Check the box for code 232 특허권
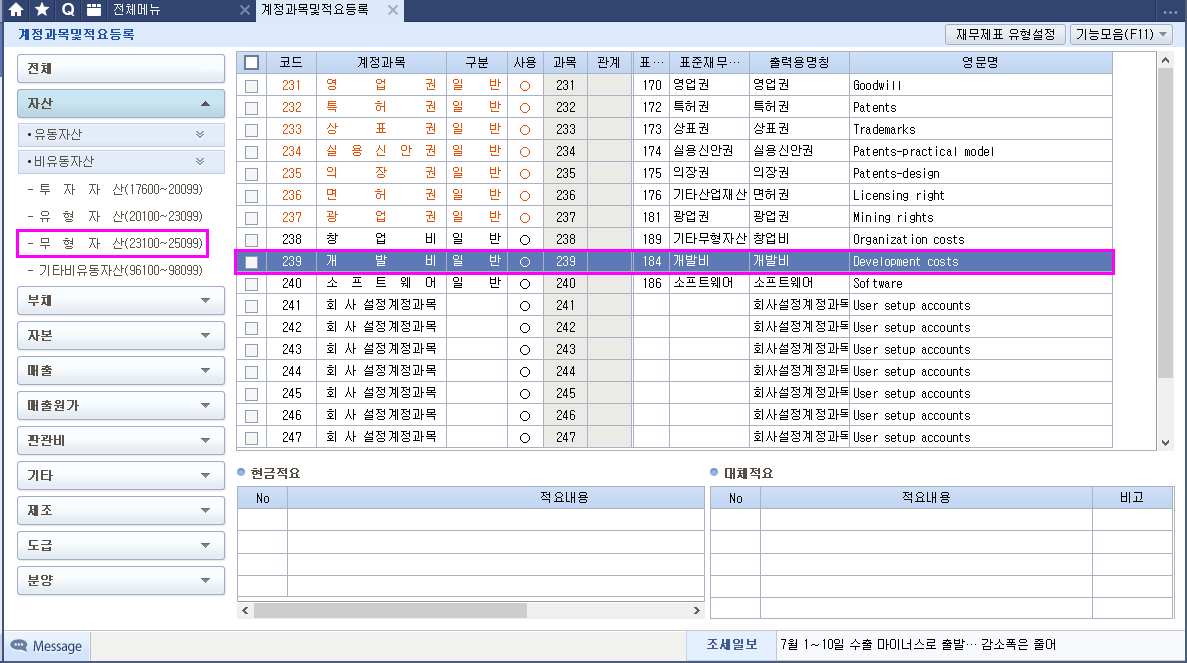Image resolution: width=1187 pixels, height=663 pixels. (x=251, y=108)
